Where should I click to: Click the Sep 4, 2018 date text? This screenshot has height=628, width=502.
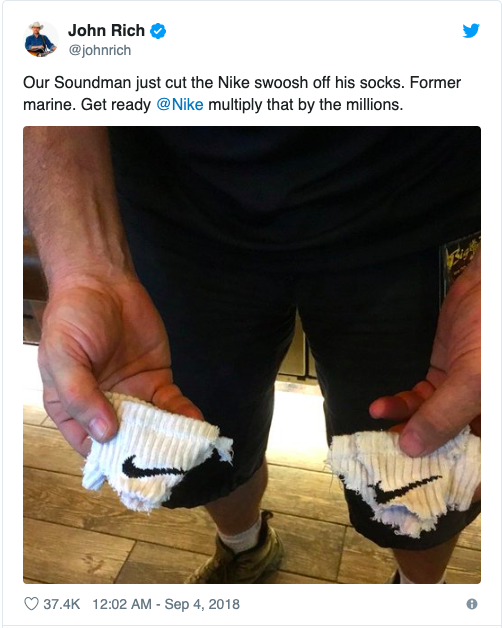click(202, 604)
